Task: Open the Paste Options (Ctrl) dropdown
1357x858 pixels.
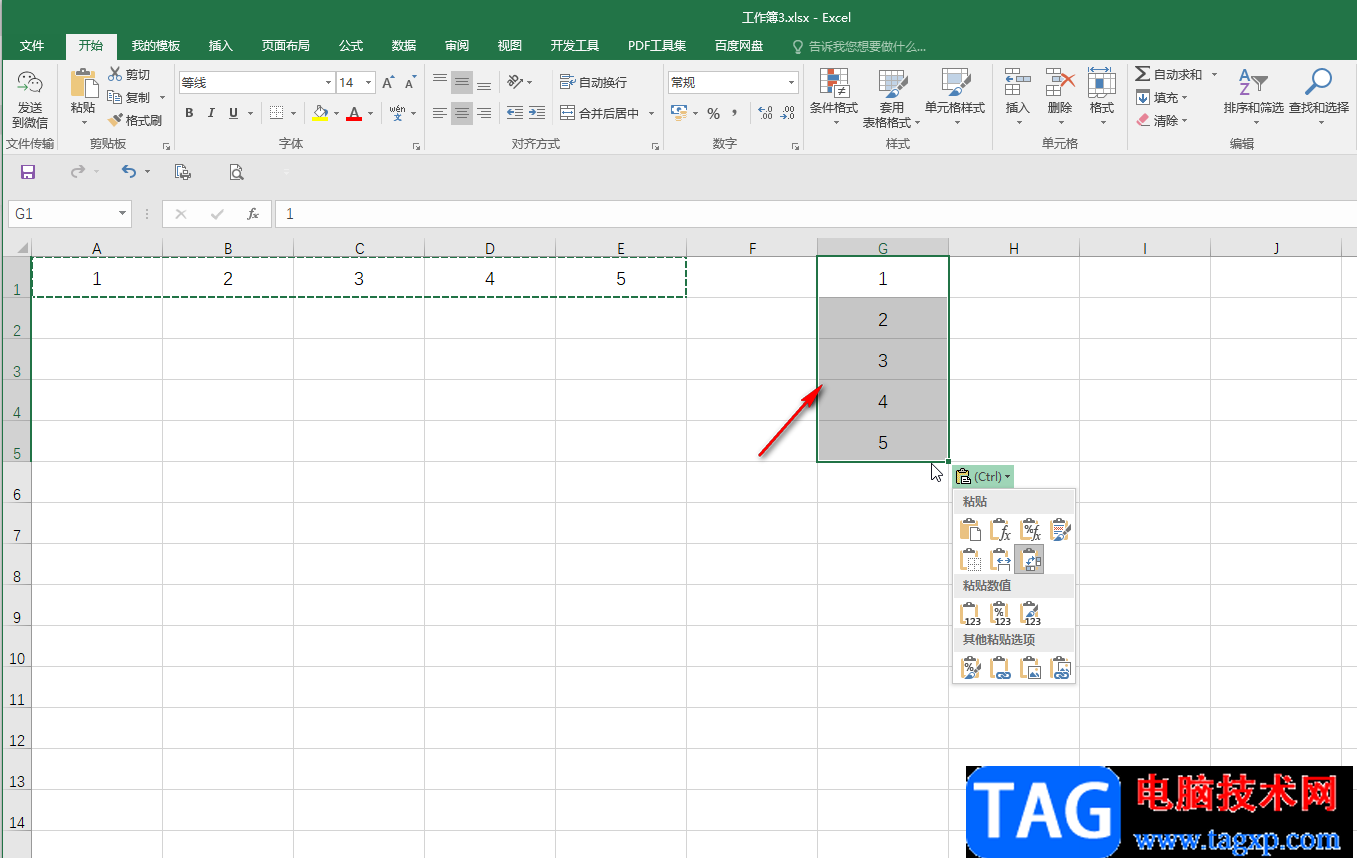Action: 984,477
